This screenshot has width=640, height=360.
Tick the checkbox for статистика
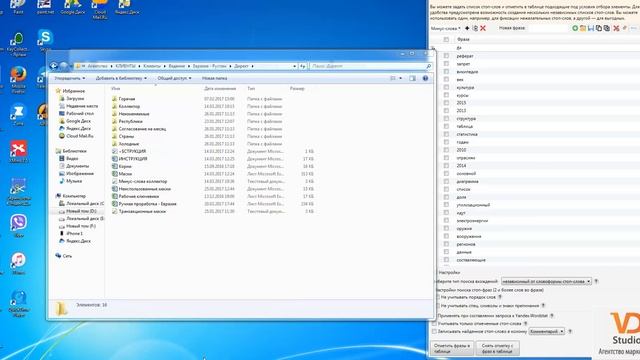click(446, 134)
